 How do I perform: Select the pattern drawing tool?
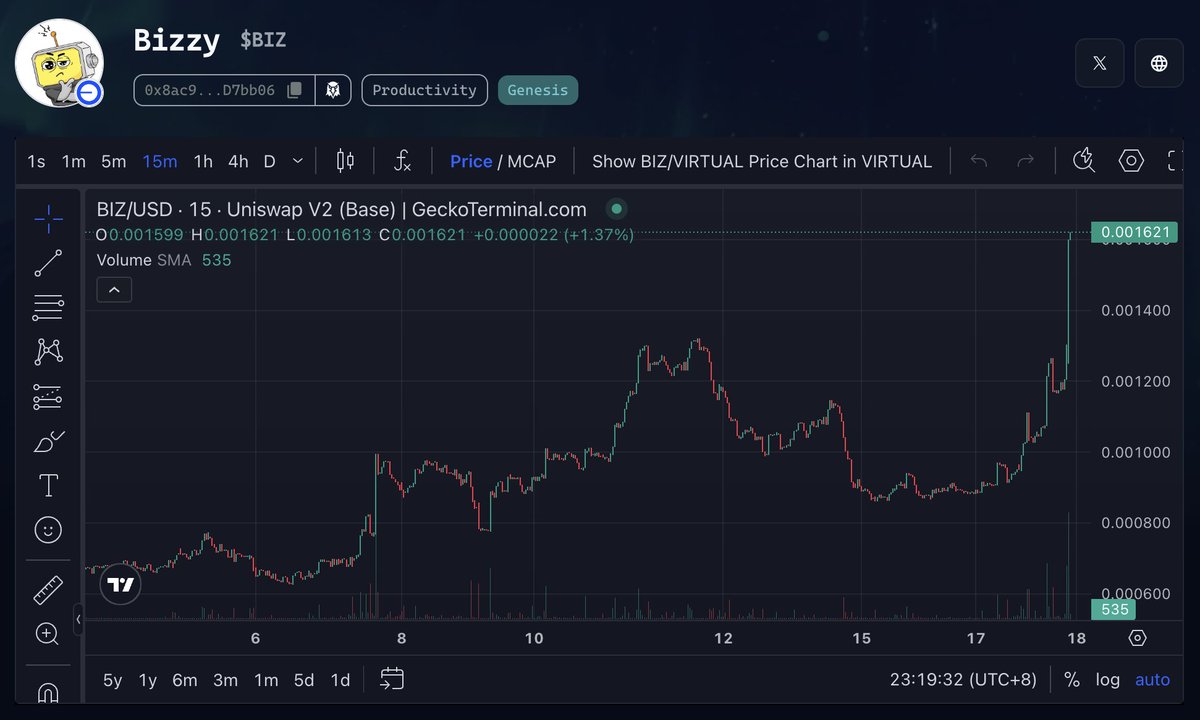tap(48, 351)
